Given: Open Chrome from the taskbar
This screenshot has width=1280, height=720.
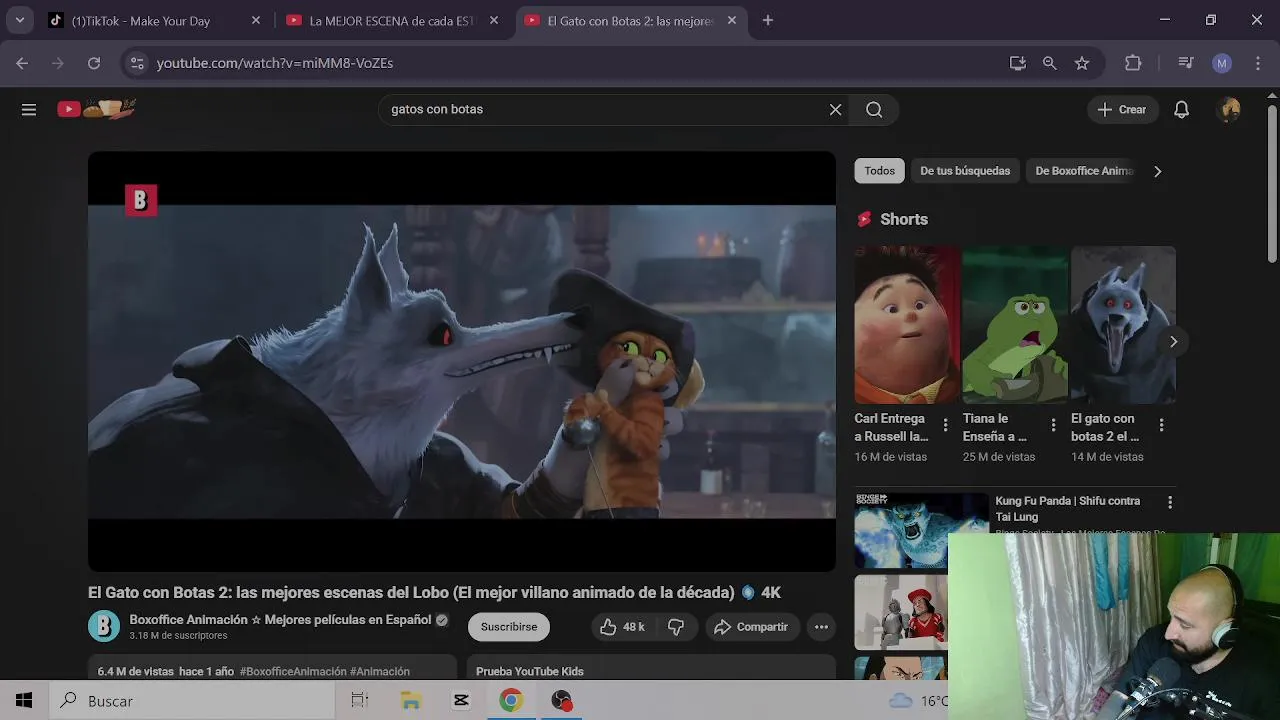Looking at the screenshot, I should [x=511, y=701].
